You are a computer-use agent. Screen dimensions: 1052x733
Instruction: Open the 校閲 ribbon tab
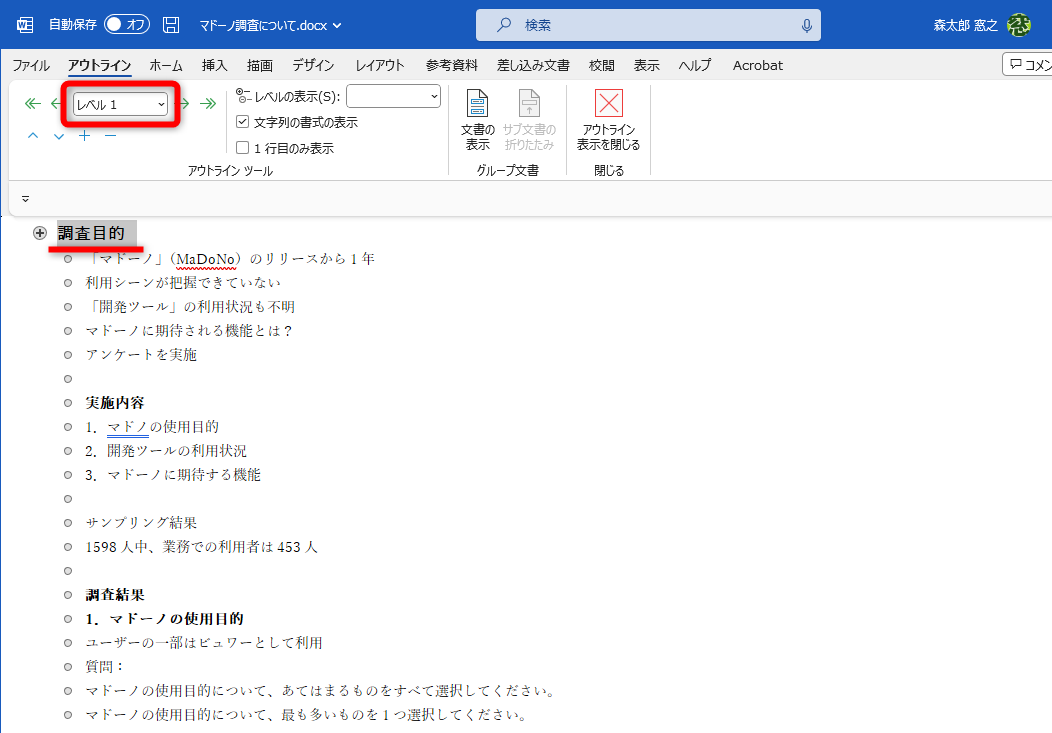tap(600, 65)
